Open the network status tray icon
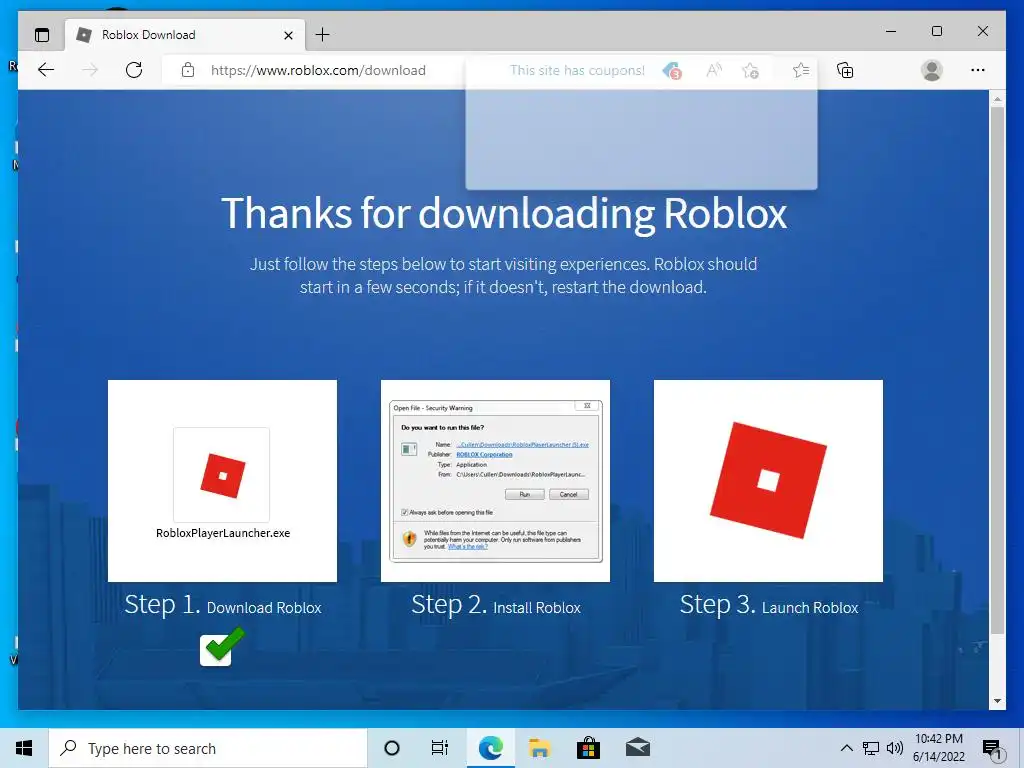The width and height of the screenshot is (1024, 768). tap(871, 748)
